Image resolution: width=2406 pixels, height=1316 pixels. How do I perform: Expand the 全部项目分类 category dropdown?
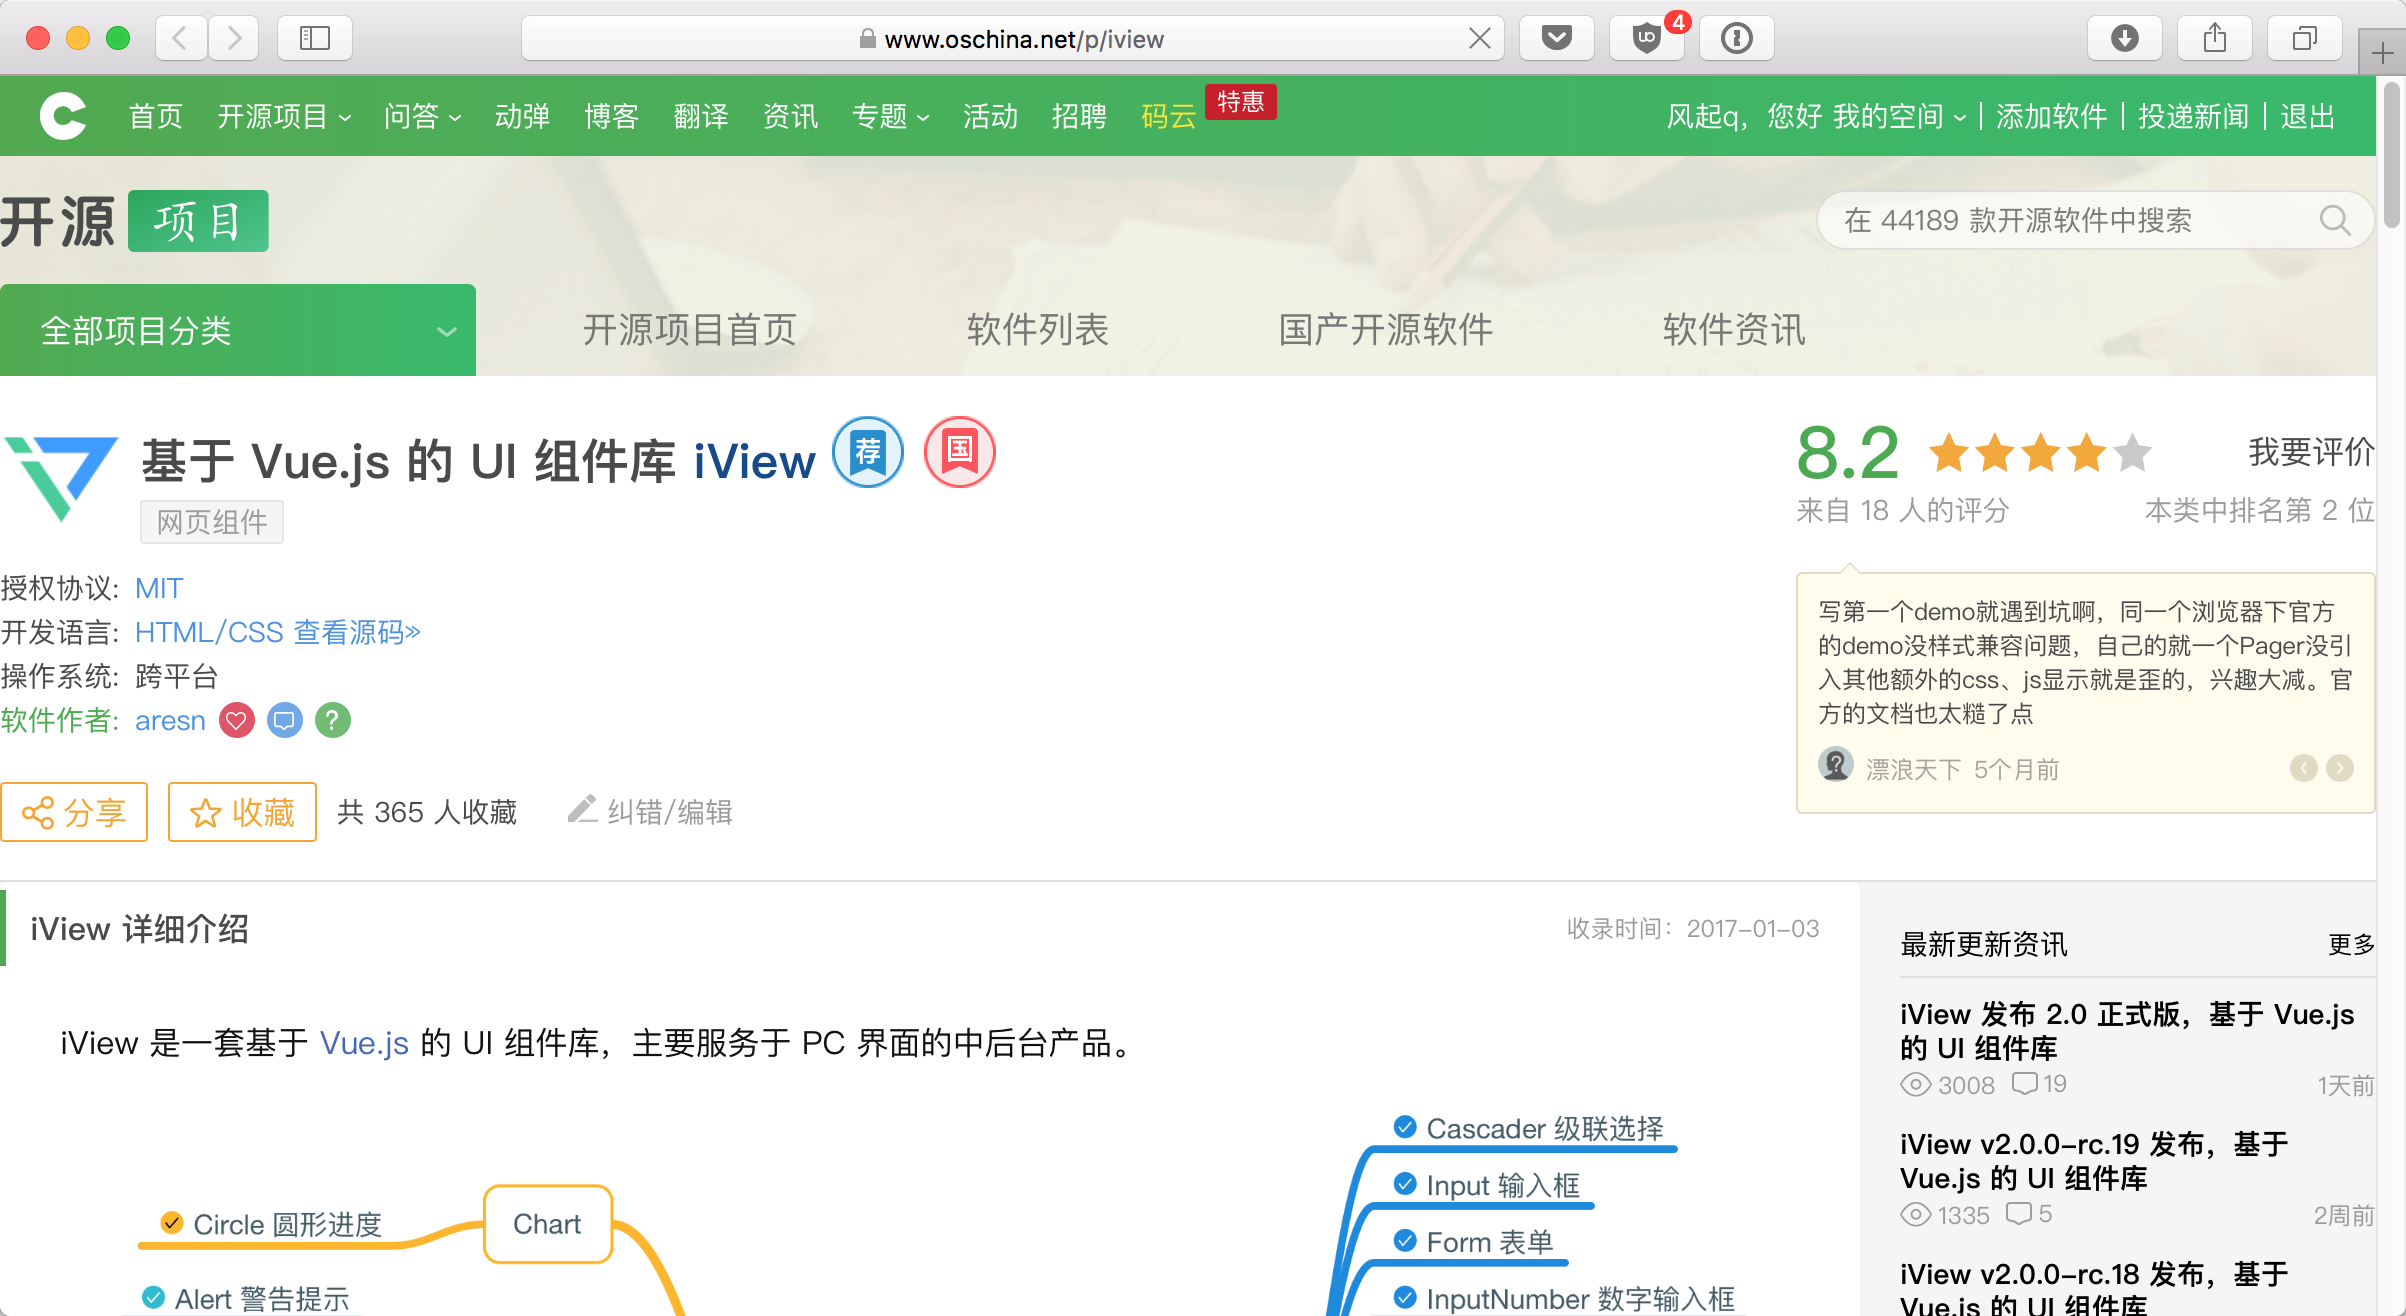[238, 330]
